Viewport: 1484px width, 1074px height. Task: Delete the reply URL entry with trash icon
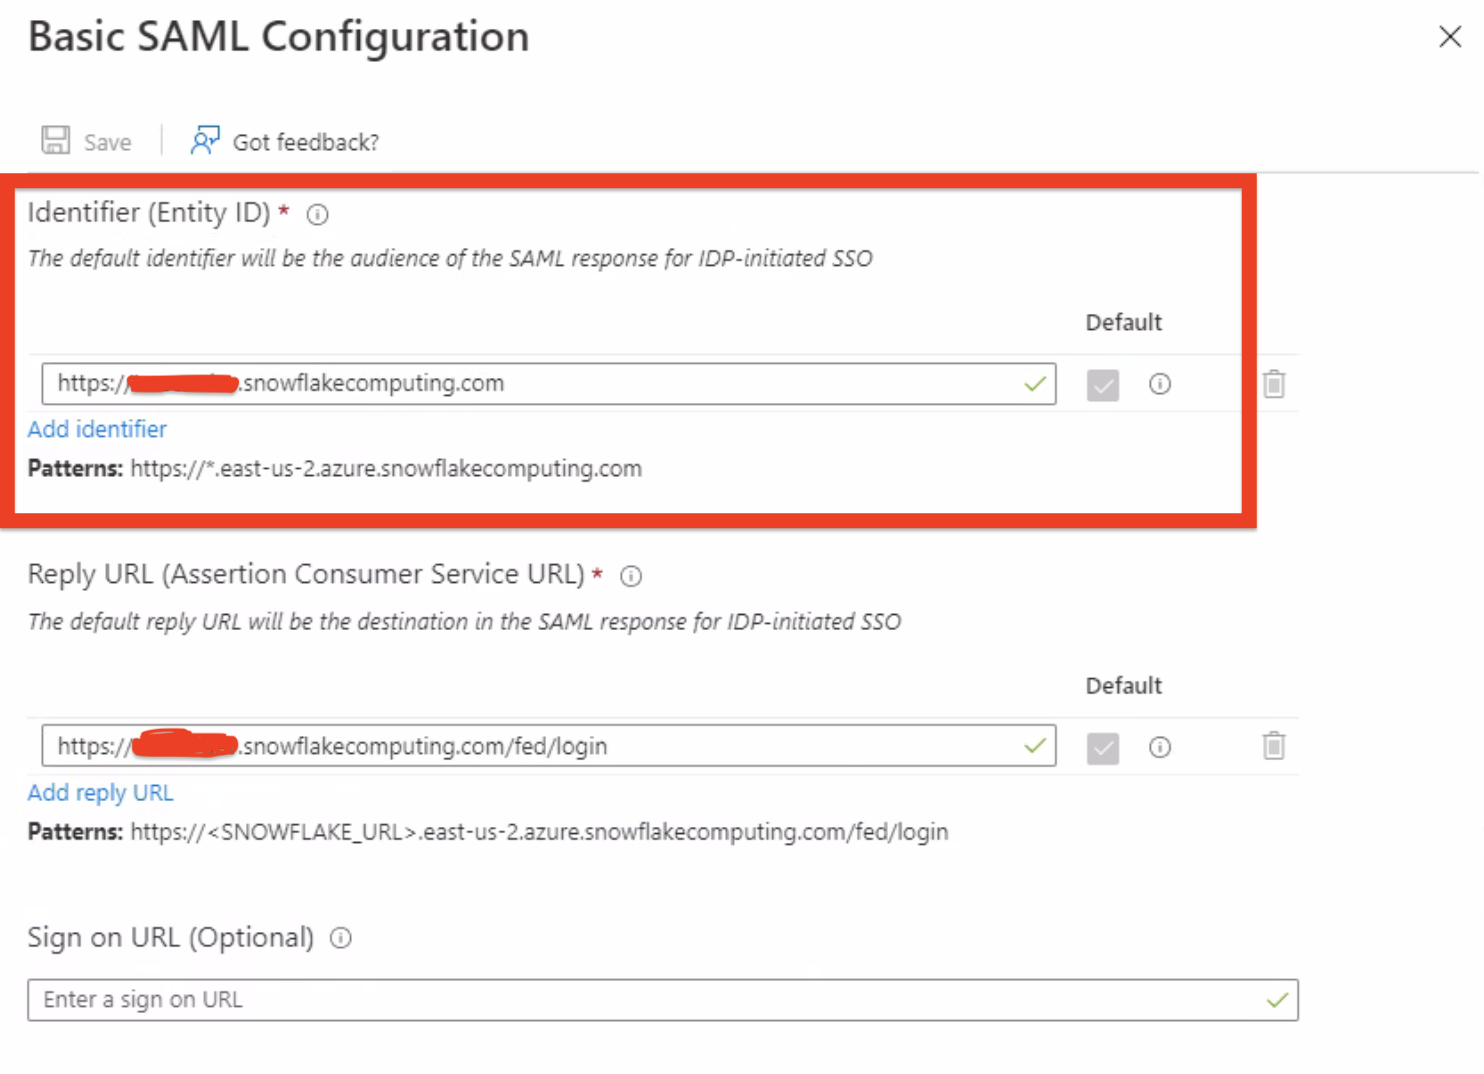[x=1274, y=746]
